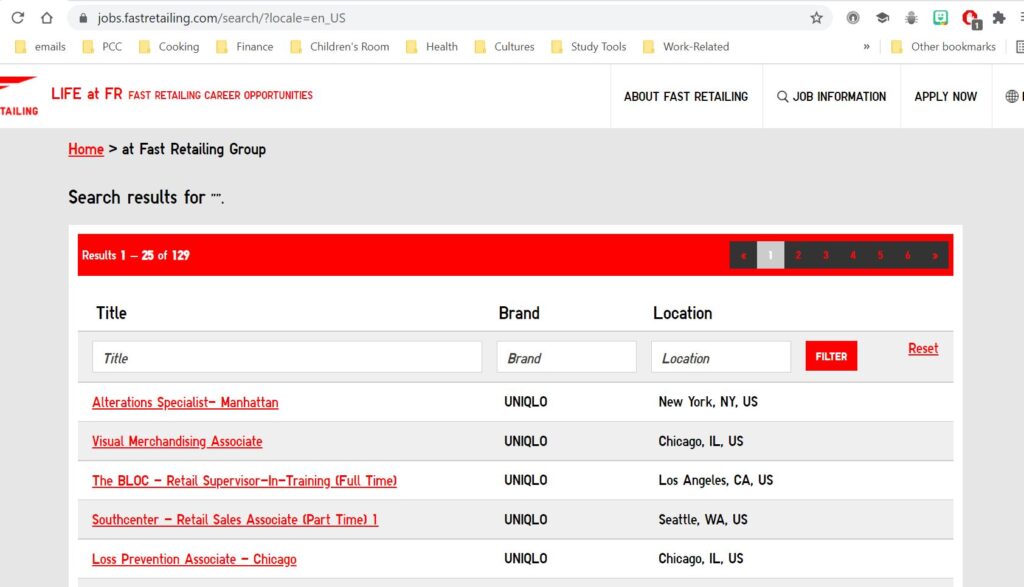Open the Health bookmark folder
Viewport: 1024px width, 587px height.
[432, 46]
